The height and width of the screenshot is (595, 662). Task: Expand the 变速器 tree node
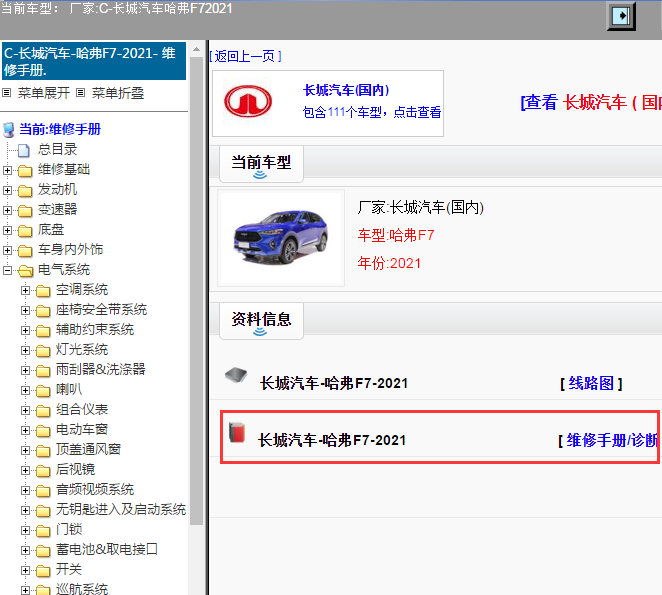point(7,210)
